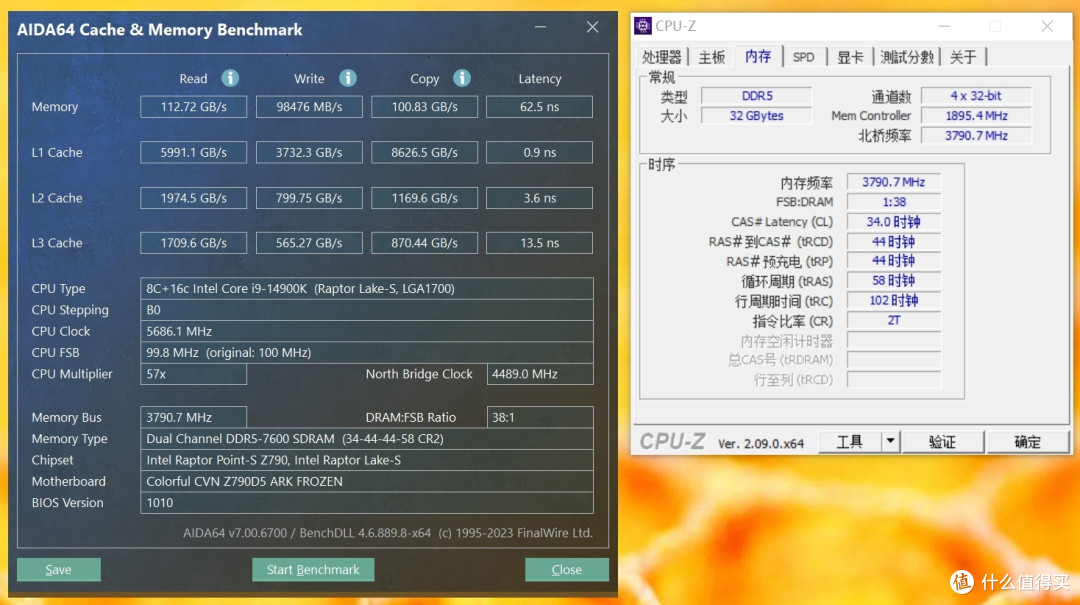Click the Save button in AIDA64

click(x=59, y=569)
